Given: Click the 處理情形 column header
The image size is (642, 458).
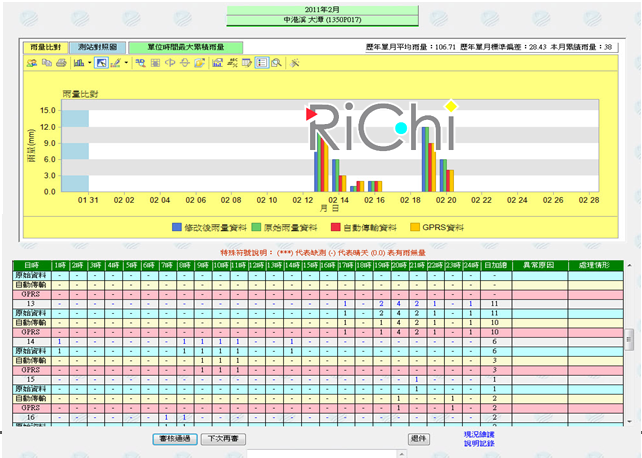Looking at the screenshot, I should pos(595,266).
